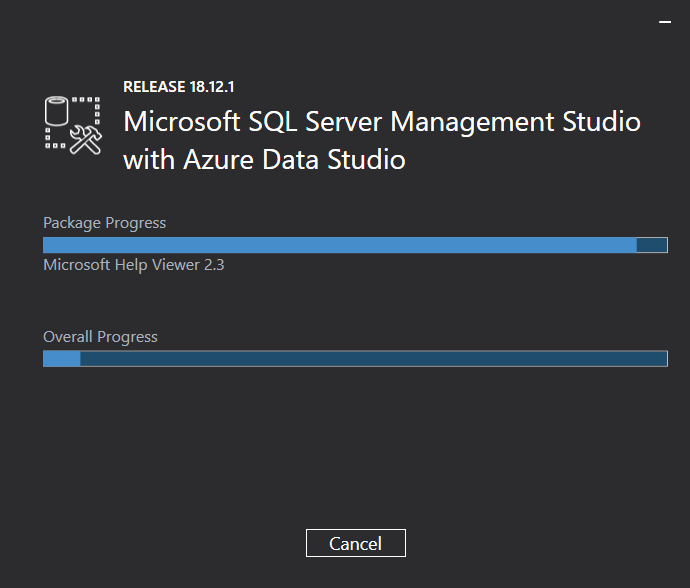Click the Microsoft Help Viewer 2.3 package name
Screen dimensions: 690x588
tap(133, 265)
